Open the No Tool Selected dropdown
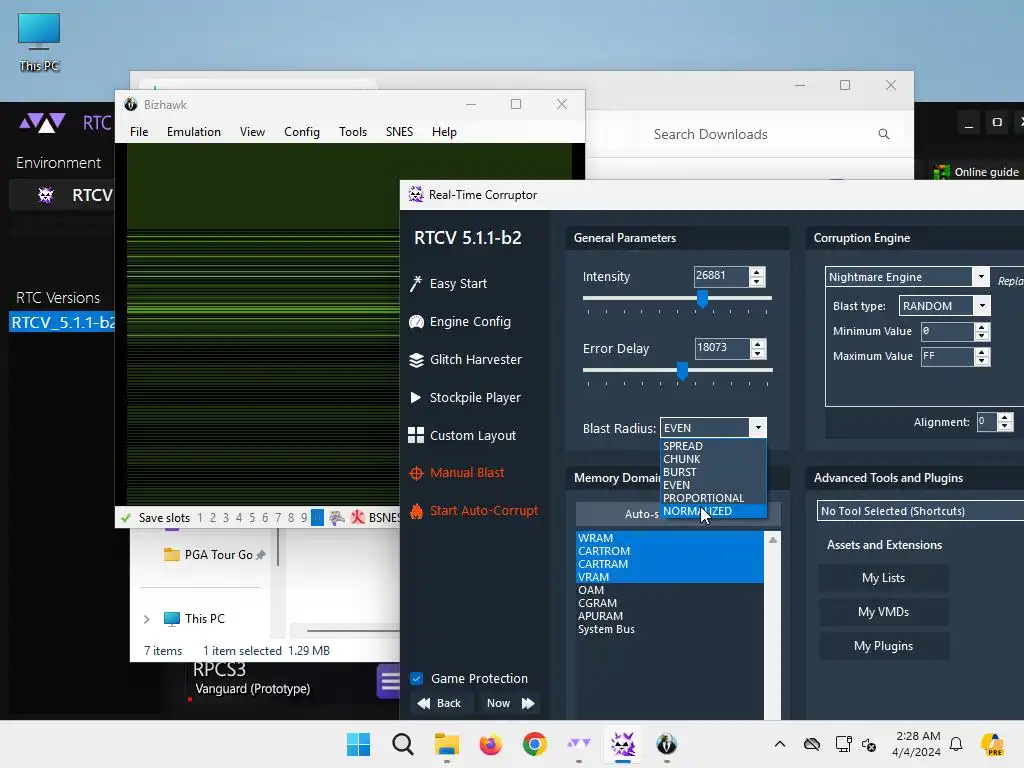 (x=921, y=511)
